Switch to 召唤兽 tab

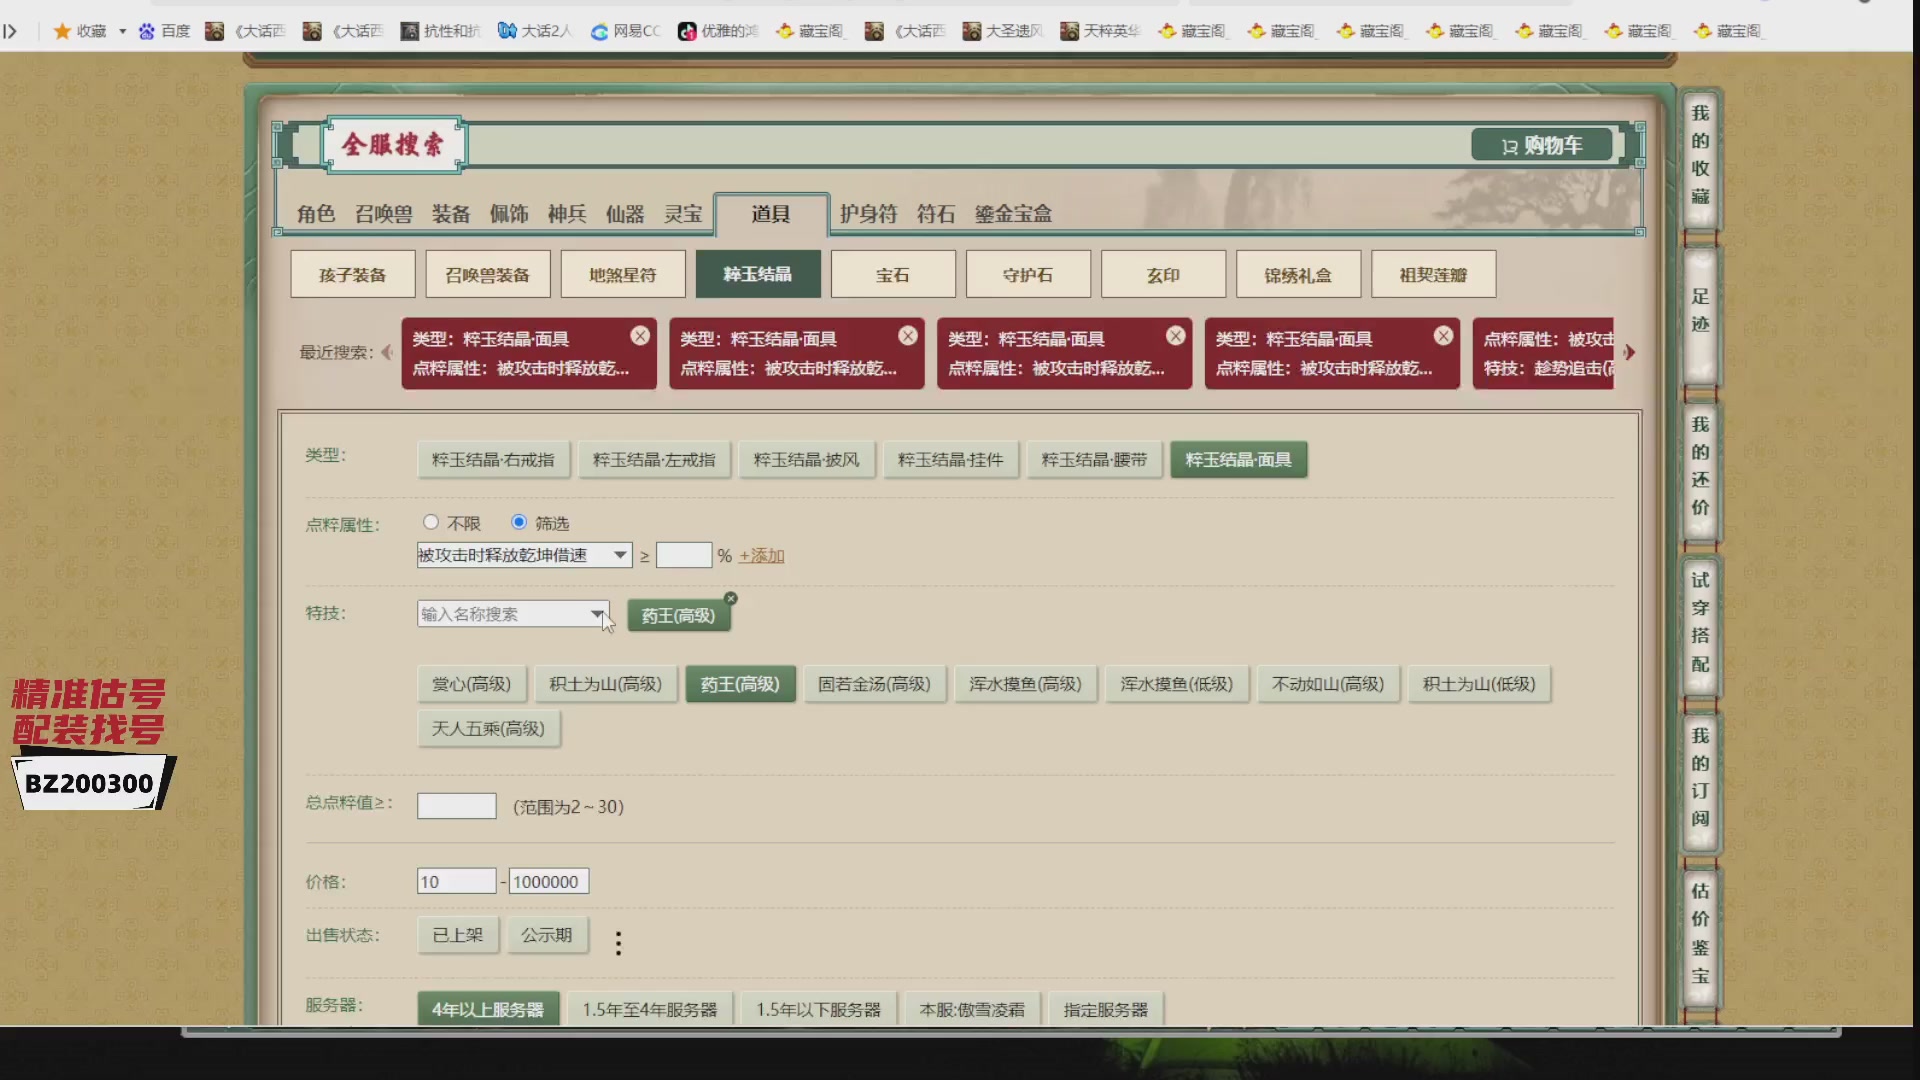pos(384,214)
